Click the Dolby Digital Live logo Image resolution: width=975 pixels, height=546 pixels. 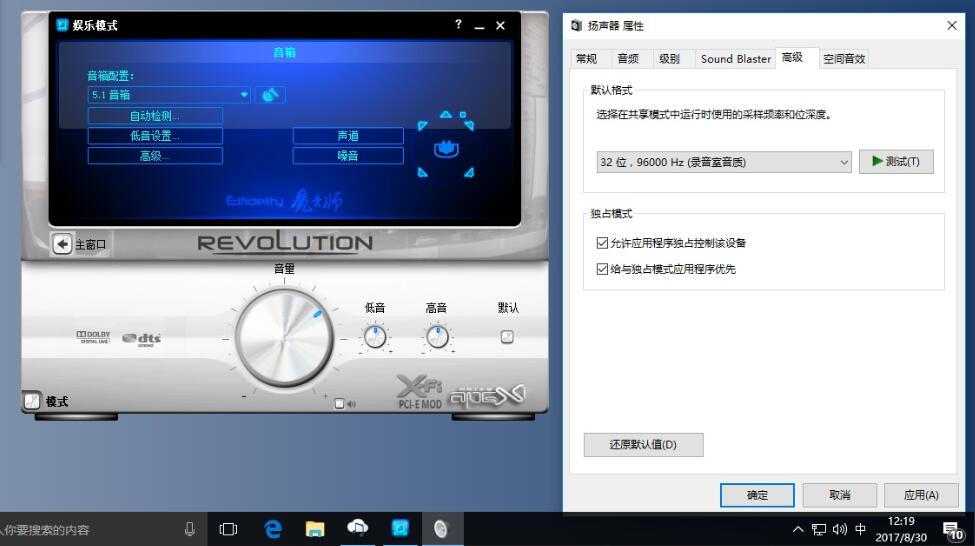coord(91,337)
